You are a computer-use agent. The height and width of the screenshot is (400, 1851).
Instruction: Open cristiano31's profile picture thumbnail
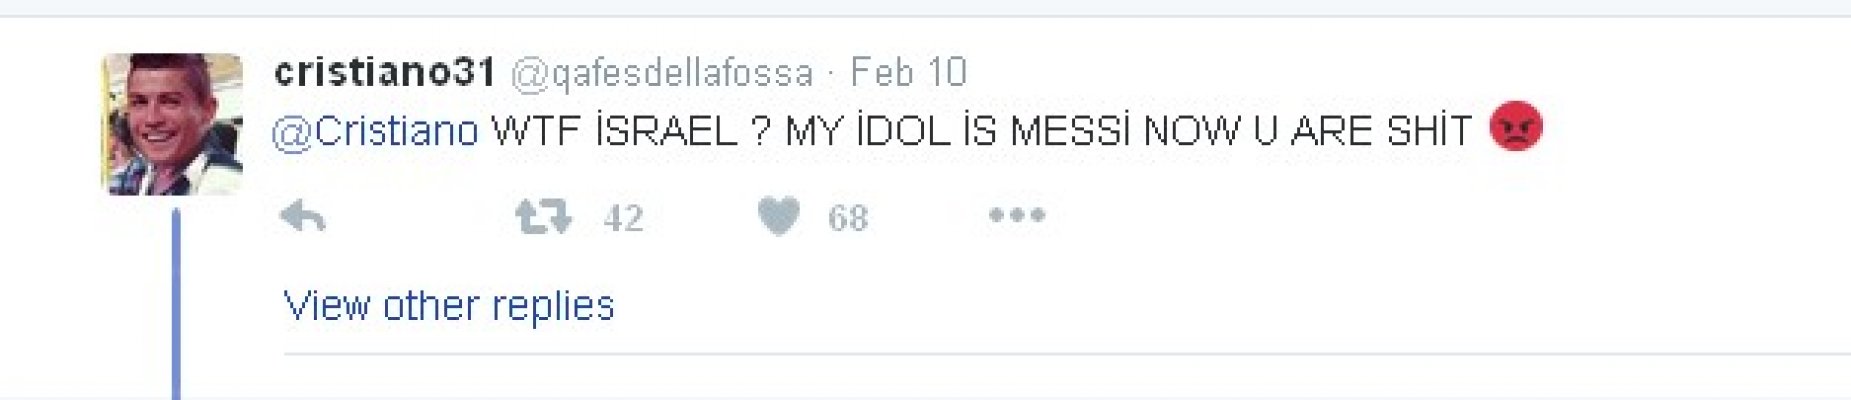[172, 124]
